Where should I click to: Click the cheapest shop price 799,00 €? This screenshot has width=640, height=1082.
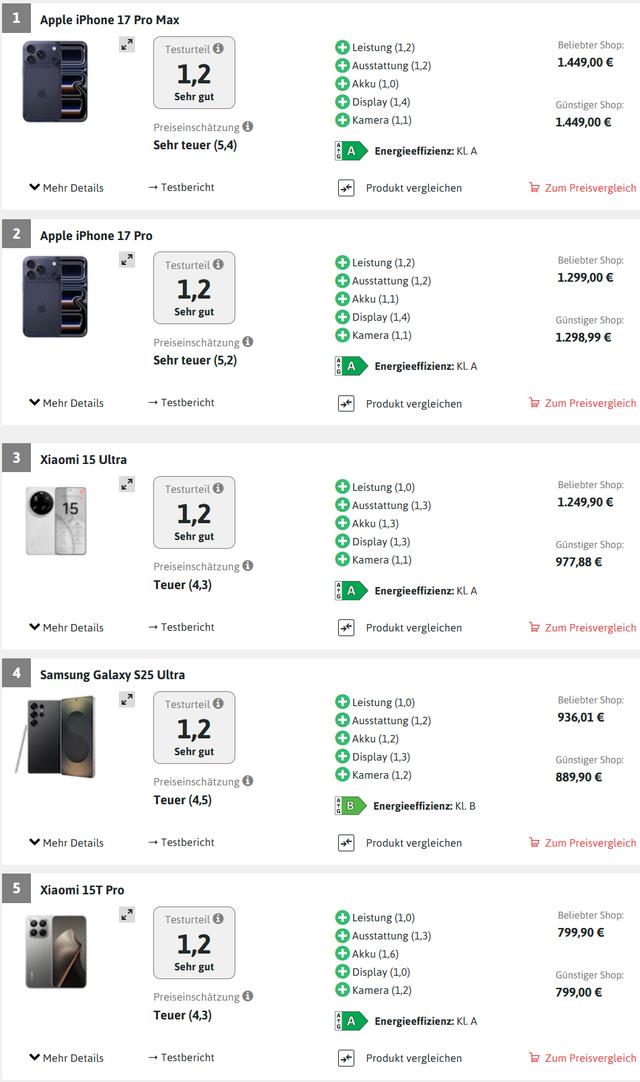click(x=579, y=992)
